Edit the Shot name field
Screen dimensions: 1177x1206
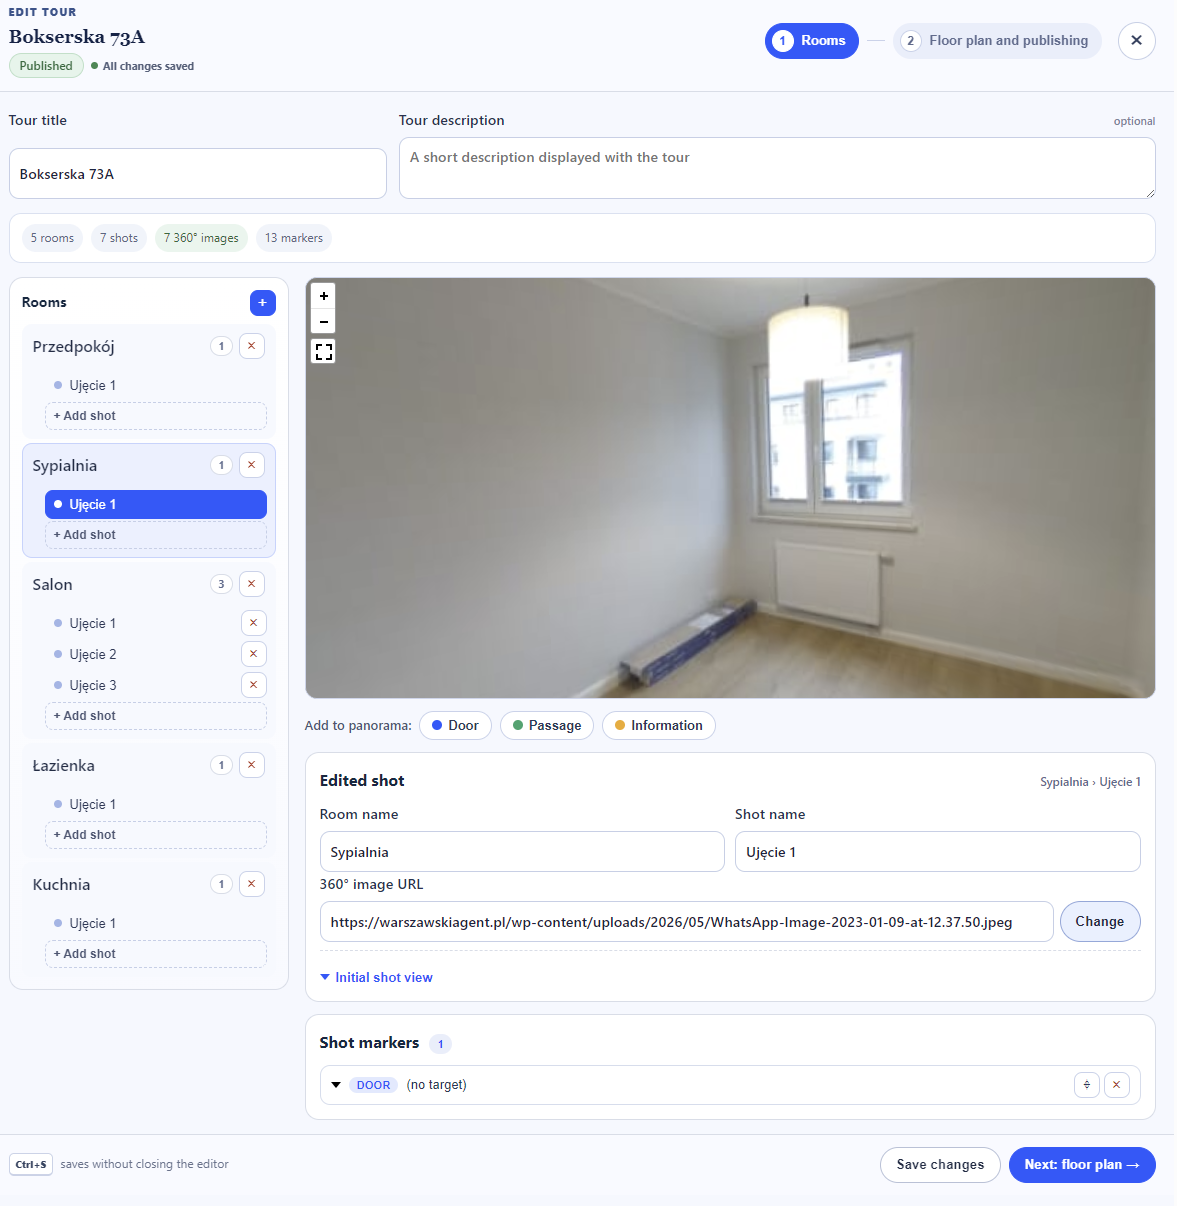[x=937, y=852]
